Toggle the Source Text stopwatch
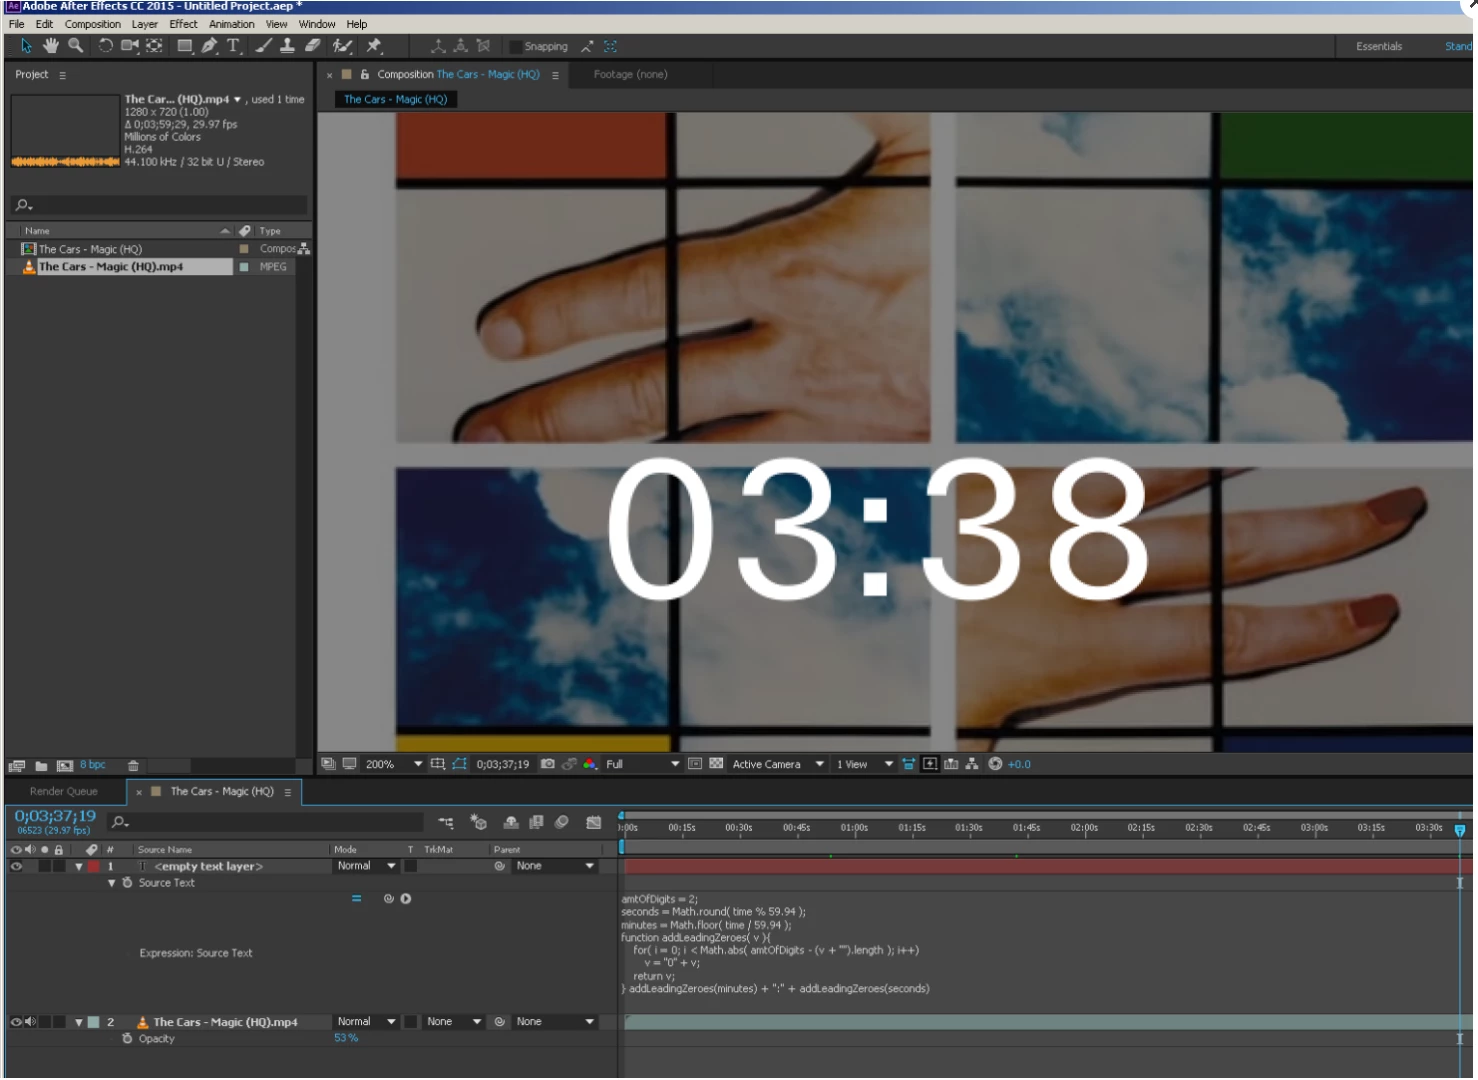Screen dimensions: 1478x1080 click(127, 883)
